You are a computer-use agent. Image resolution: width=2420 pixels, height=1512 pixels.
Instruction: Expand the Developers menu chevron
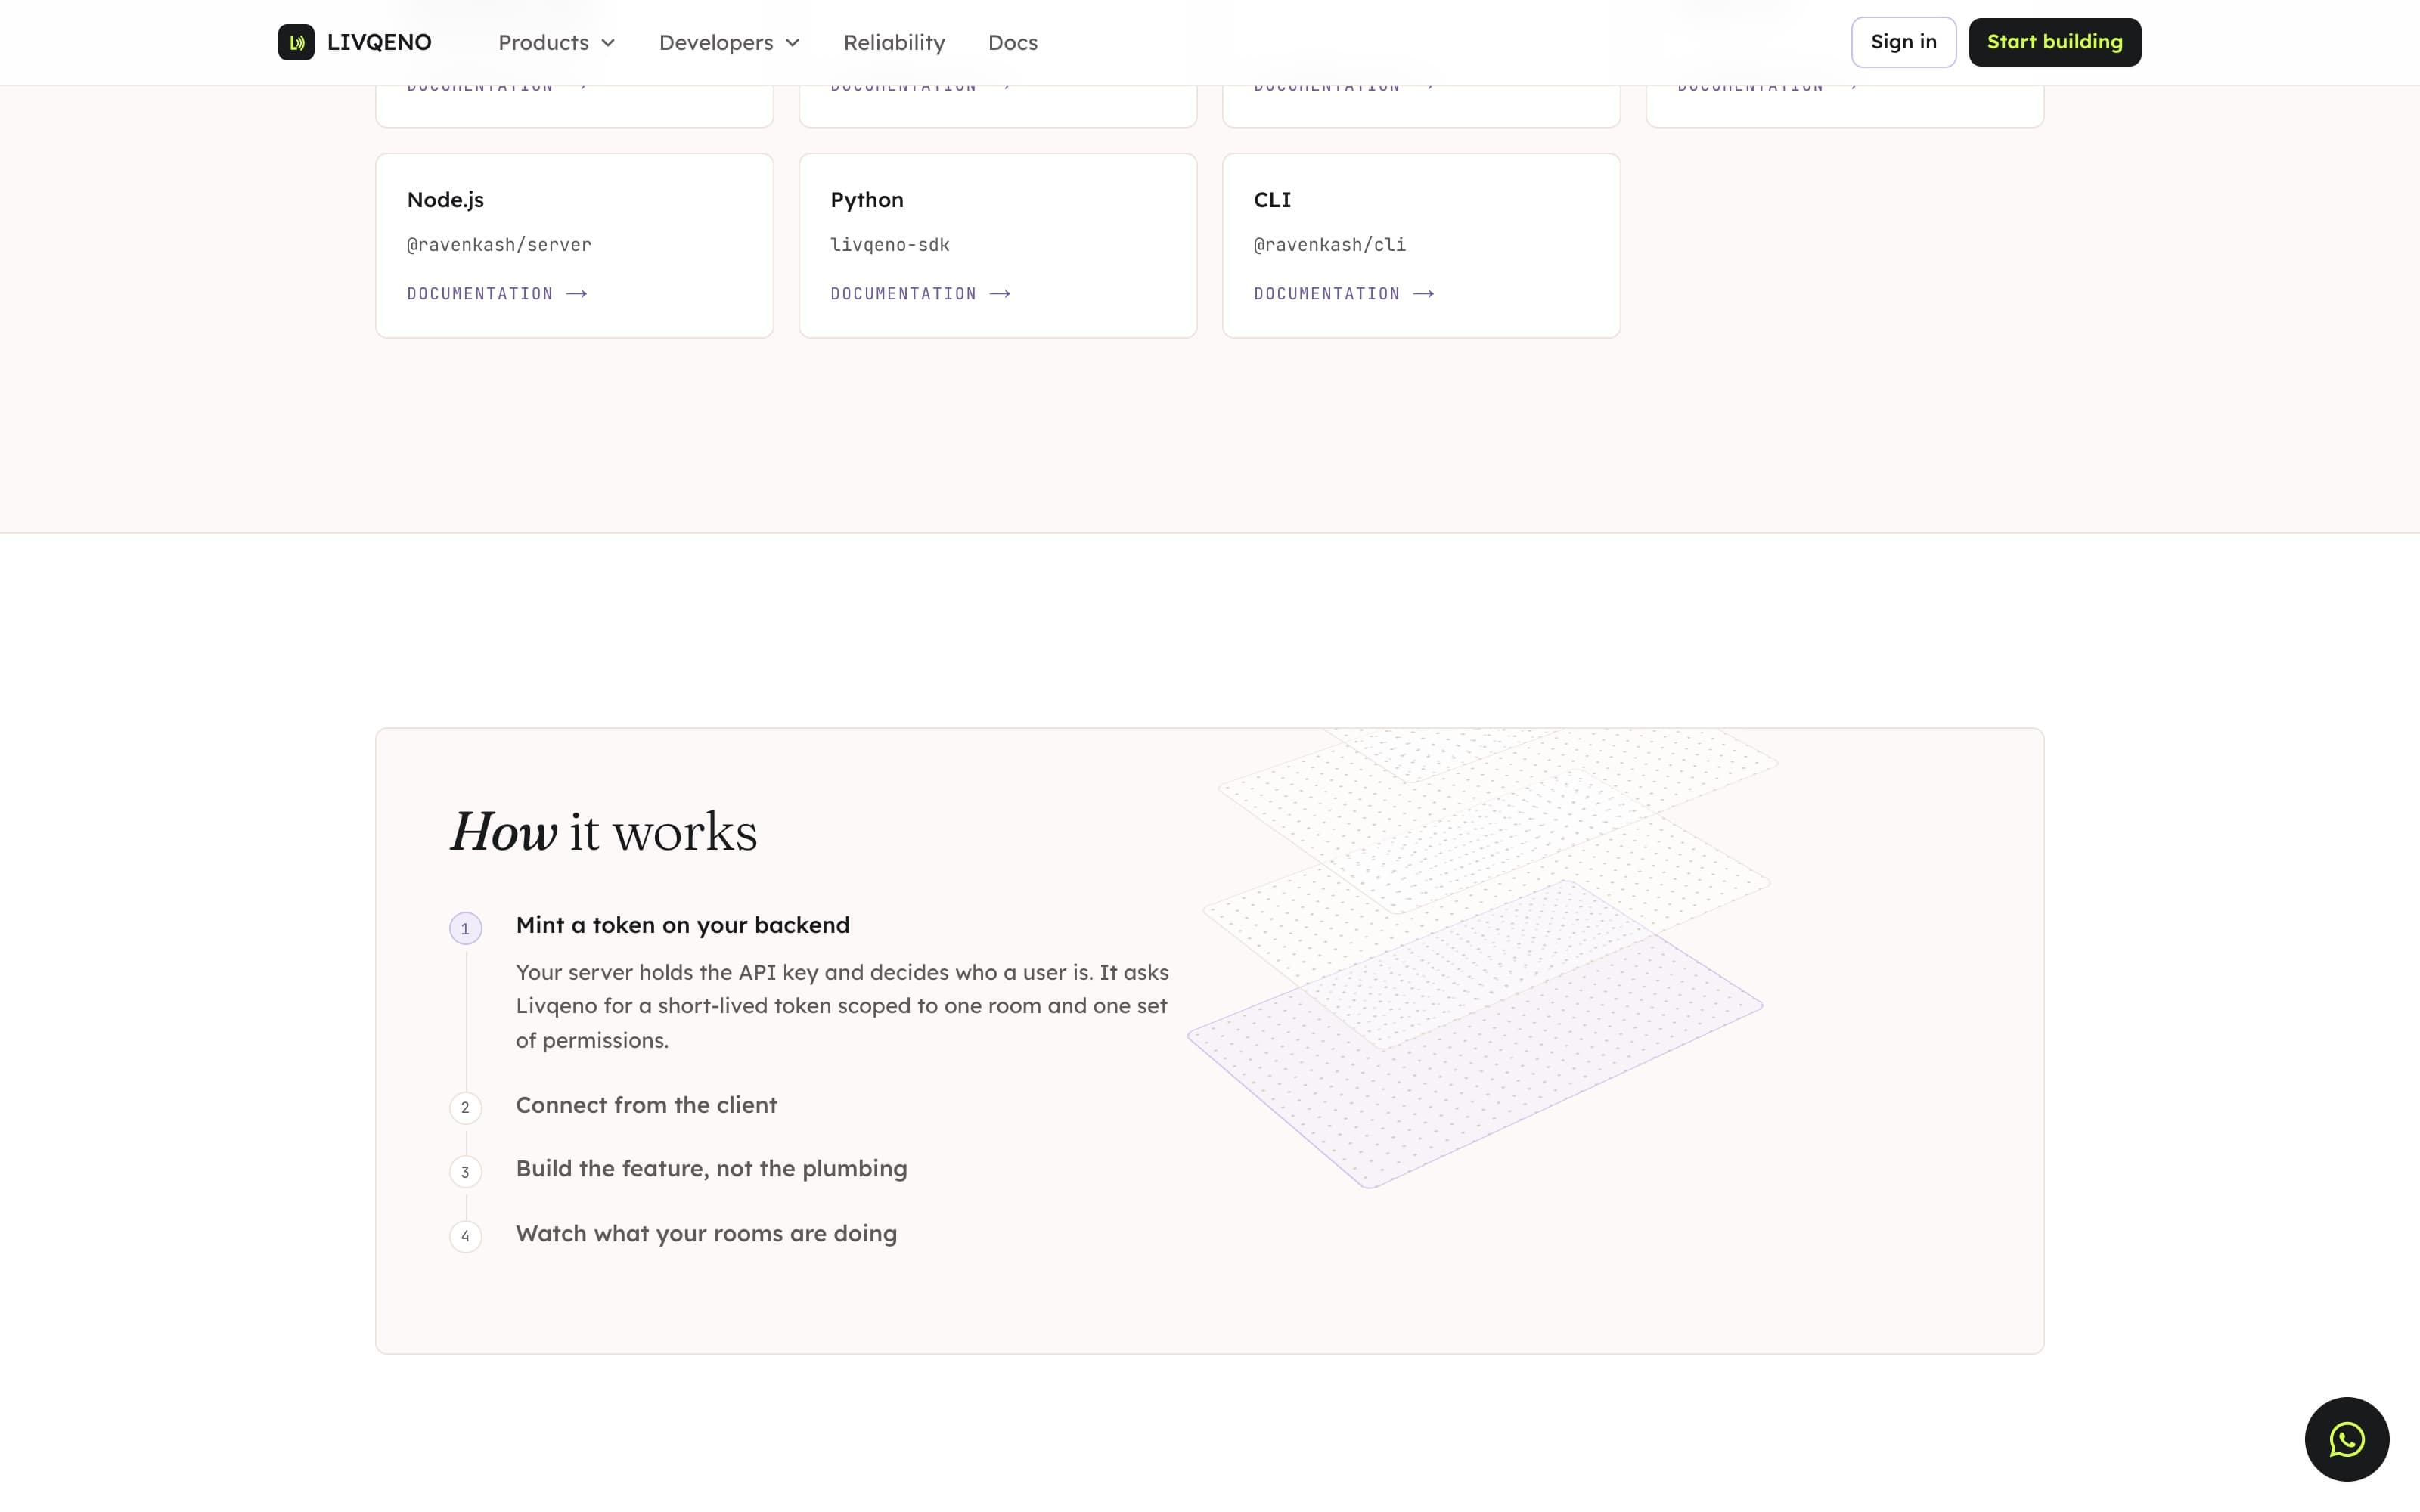click(793, 43)
